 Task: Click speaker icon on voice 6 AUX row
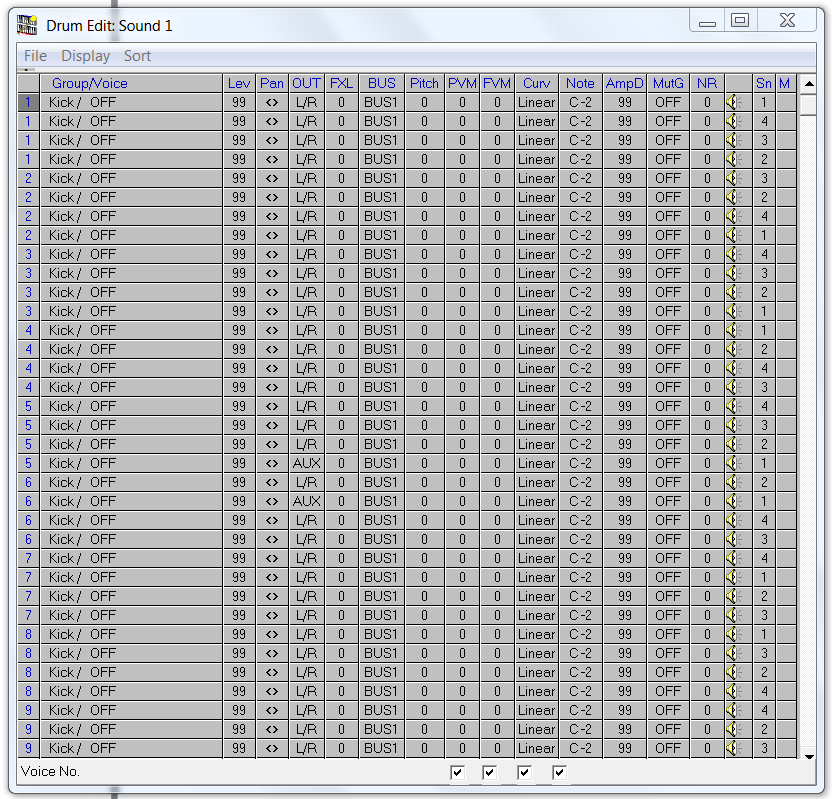click(734, 501)
